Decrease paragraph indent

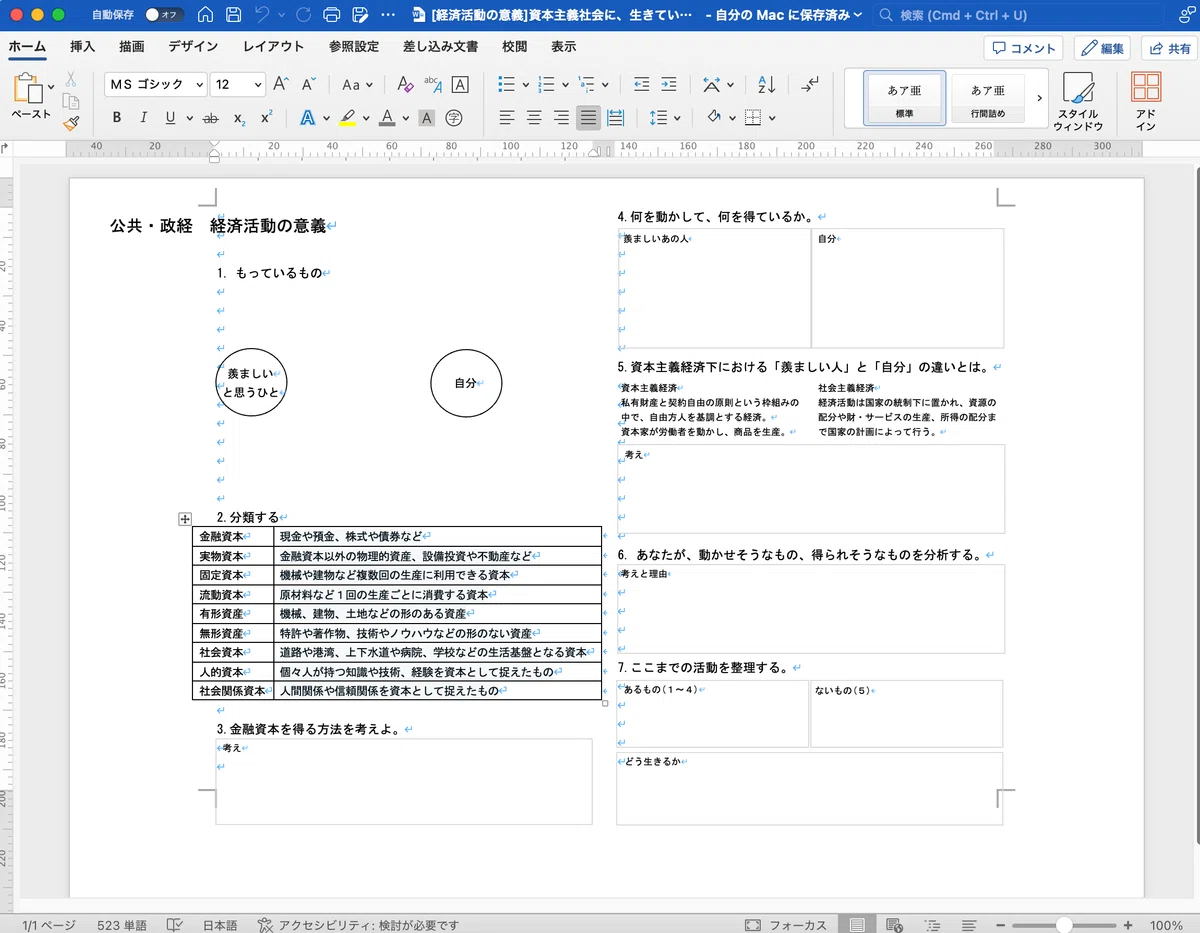point(641,84)
